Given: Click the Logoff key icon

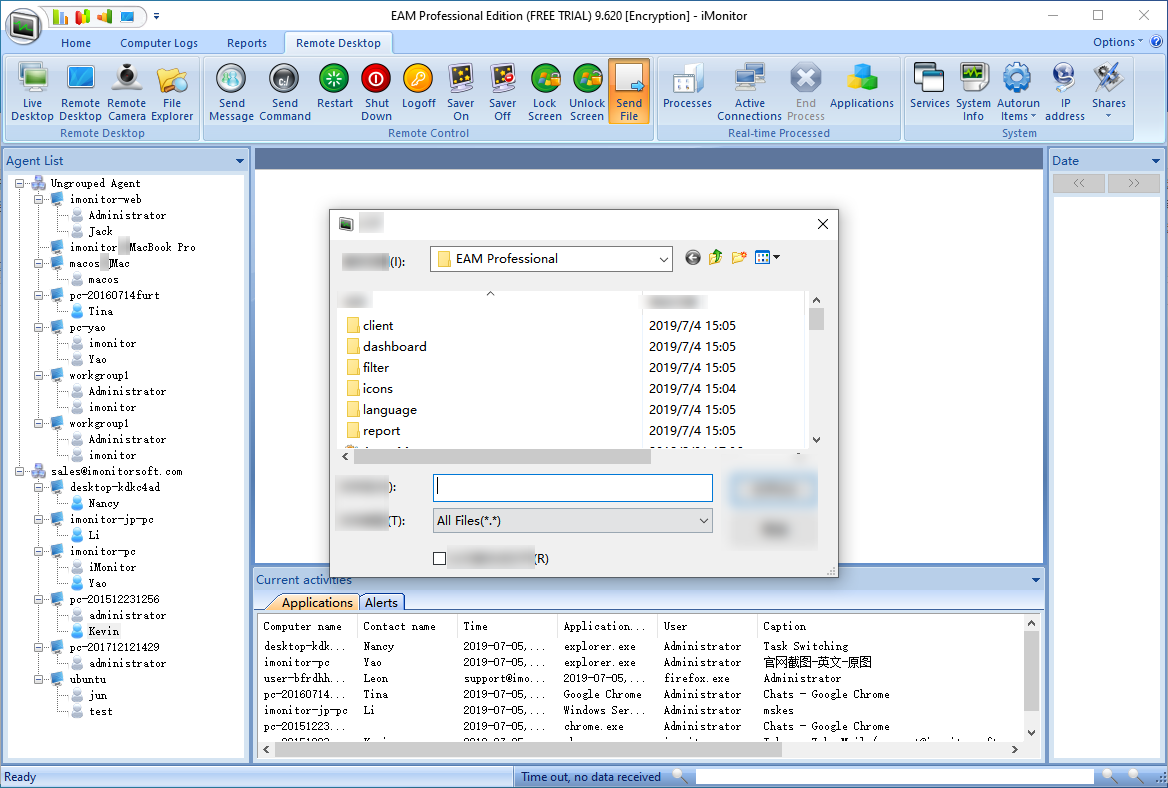Looking at the screenshot, I should [418, 86].
